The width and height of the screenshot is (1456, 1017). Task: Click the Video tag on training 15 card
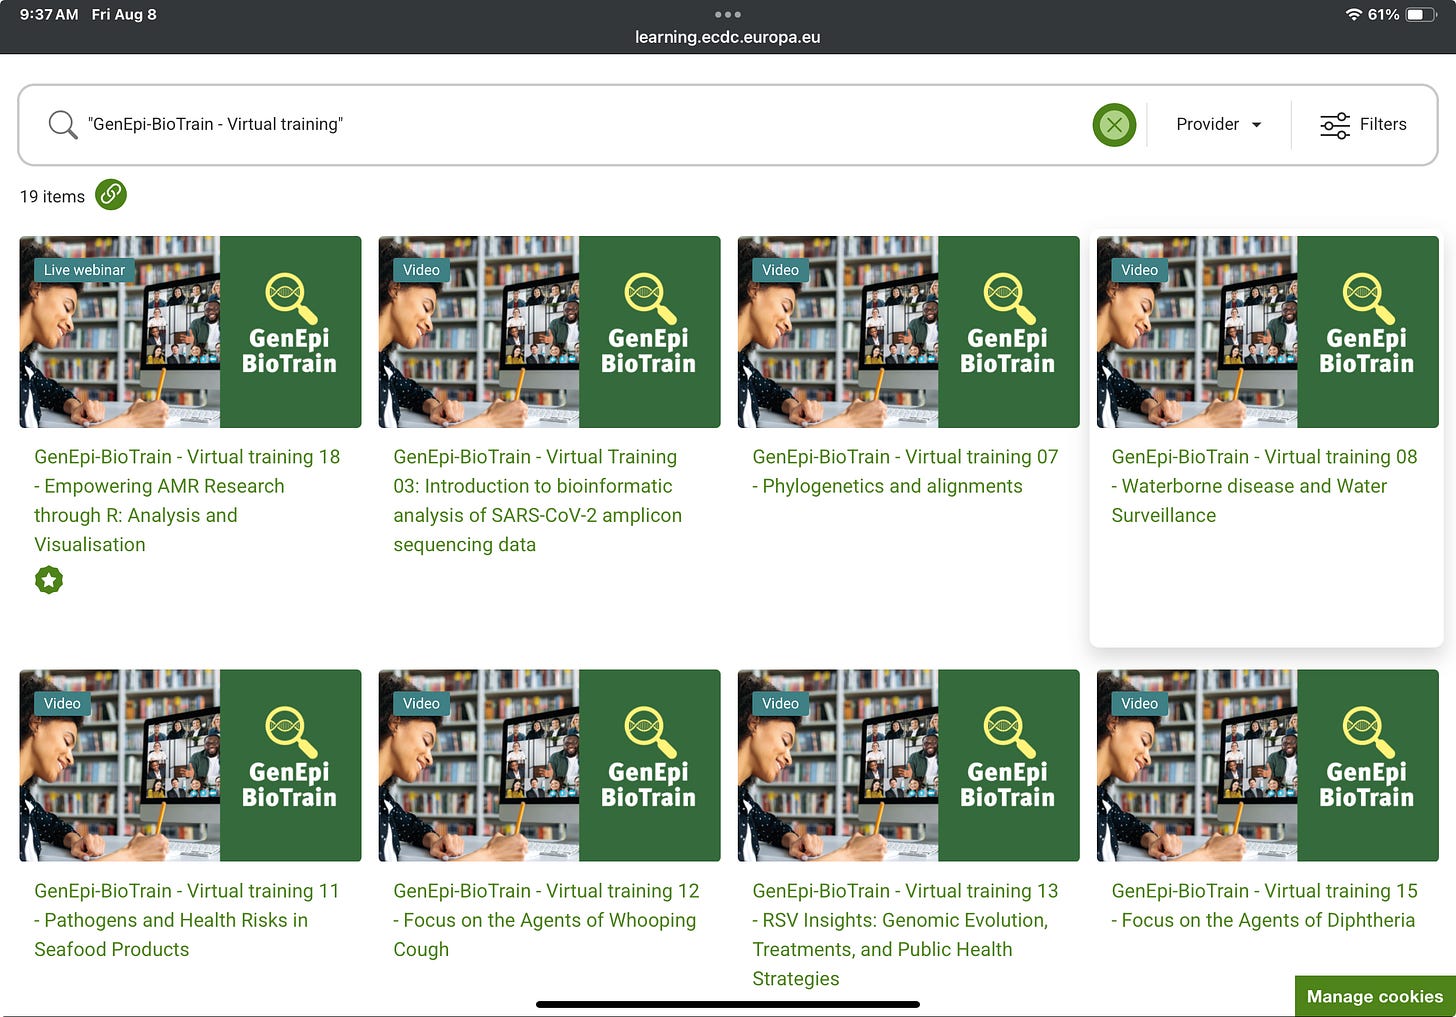click(1139, 703)
